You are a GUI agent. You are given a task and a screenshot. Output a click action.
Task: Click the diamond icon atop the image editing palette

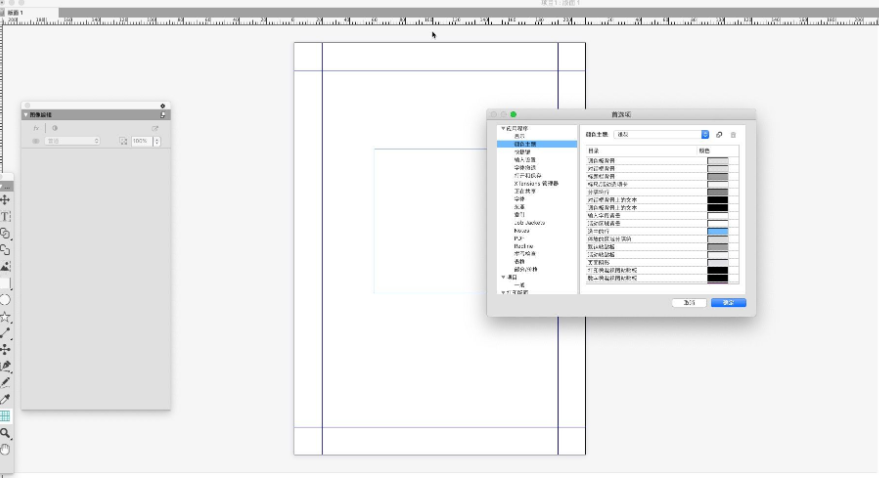click(x=163, y=105)
